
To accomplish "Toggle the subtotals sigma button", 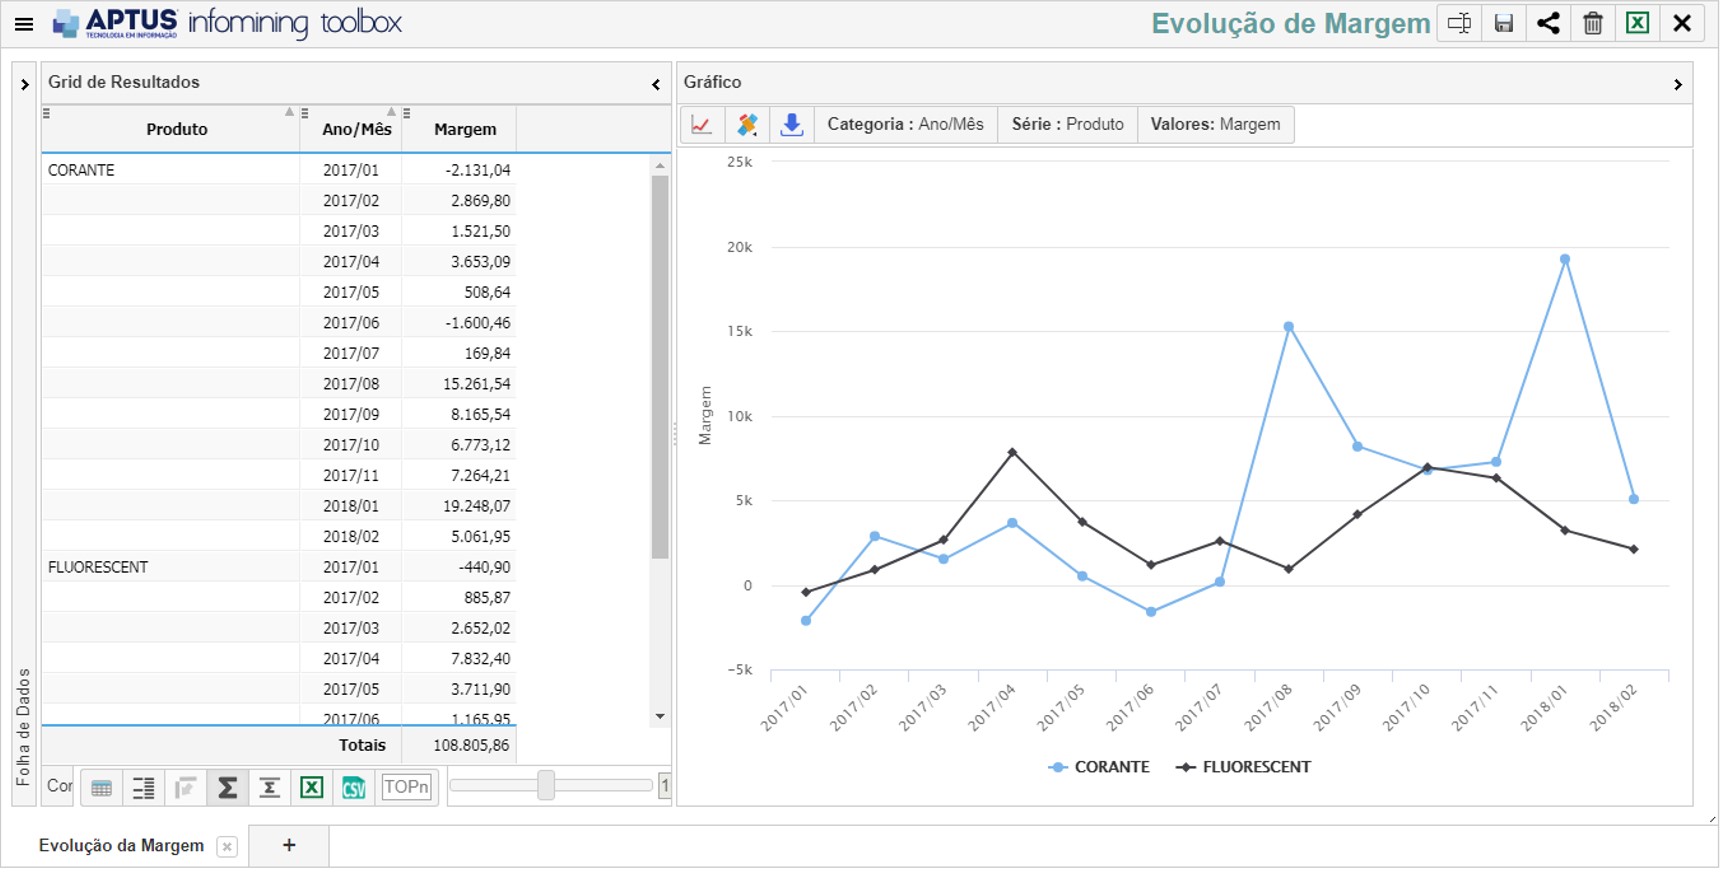I will tap(269, 788).
